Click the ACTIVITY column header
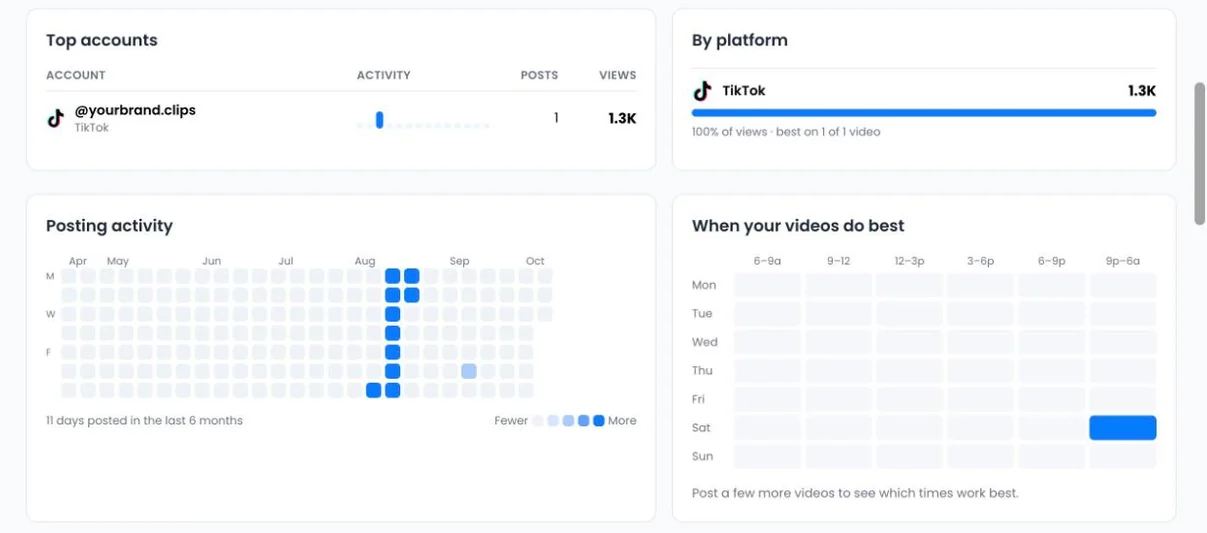The width and height of the screenshot is (1207, 533). pyautogui.click(x=384, y=75)
